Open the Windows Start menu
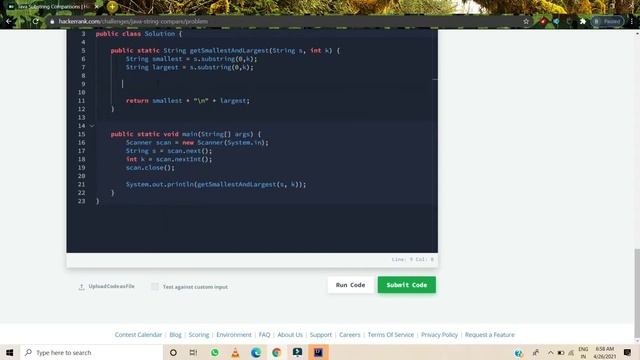 tap(9, 352)
